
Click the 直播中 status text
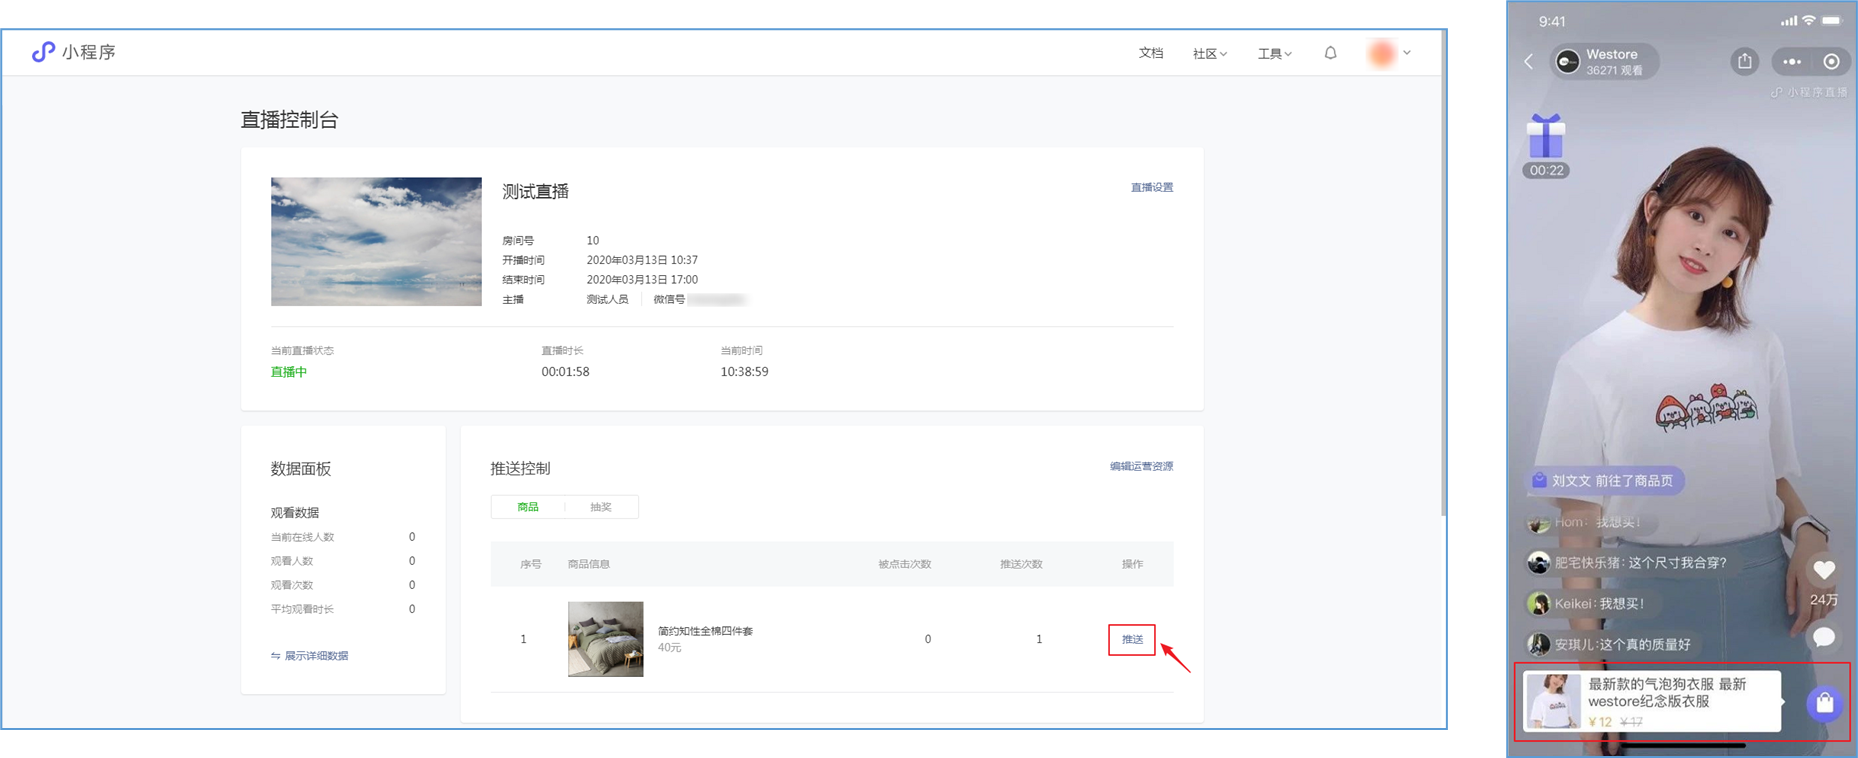click(x=289, y=372)
